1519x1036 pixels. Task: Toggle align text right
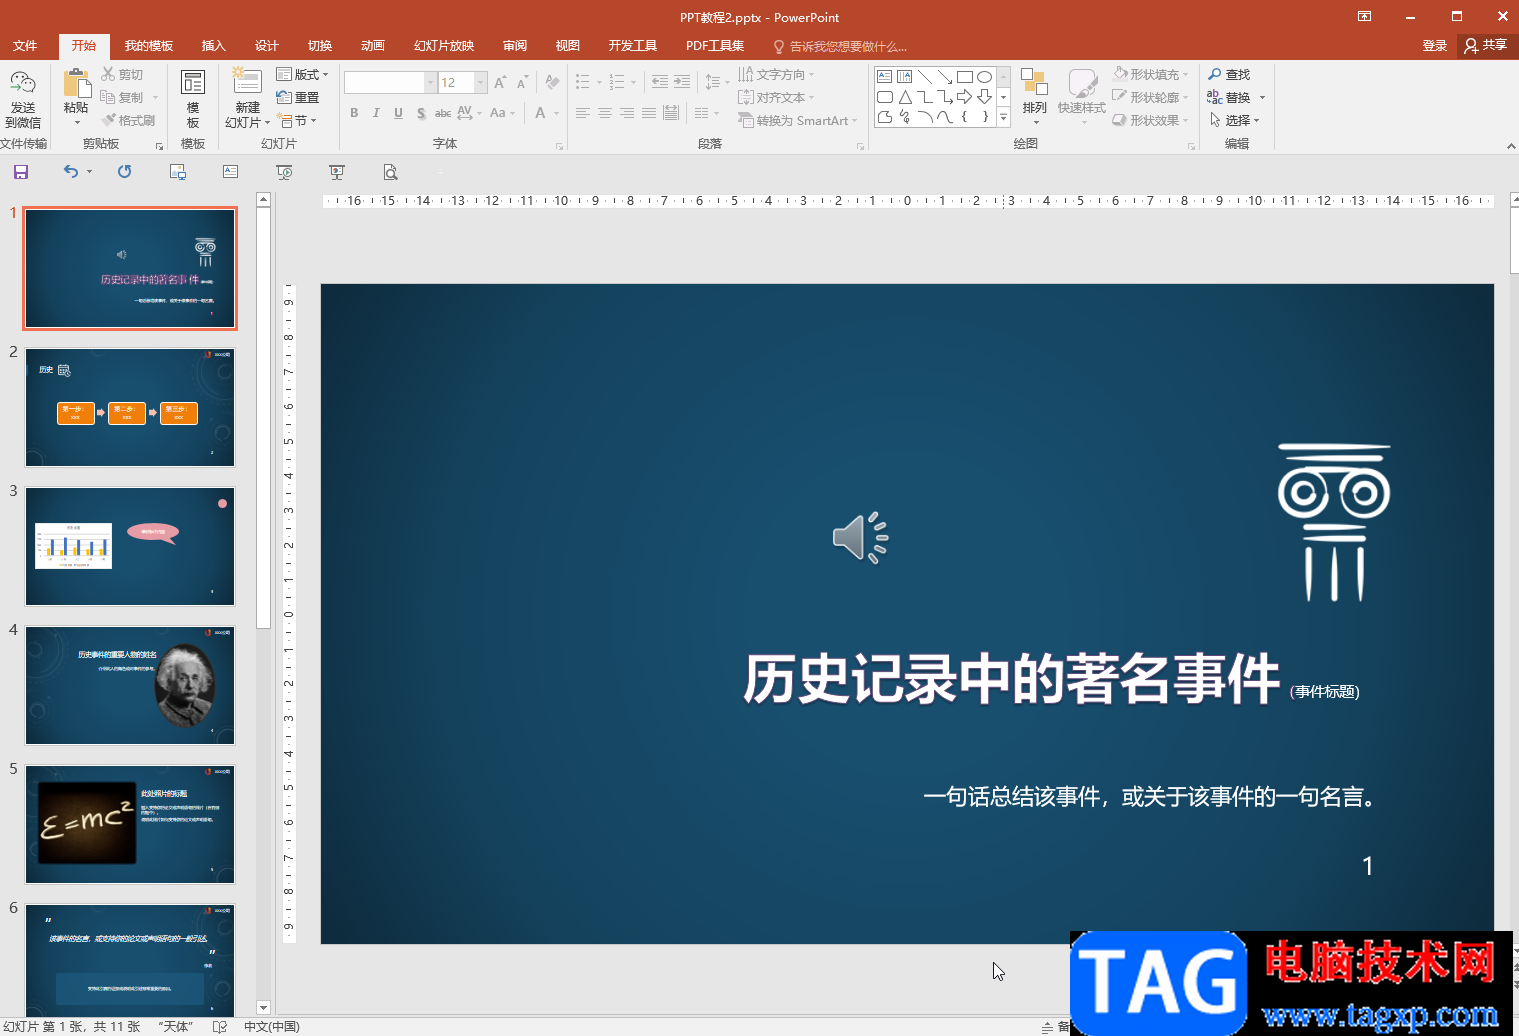tap(626, 113)
